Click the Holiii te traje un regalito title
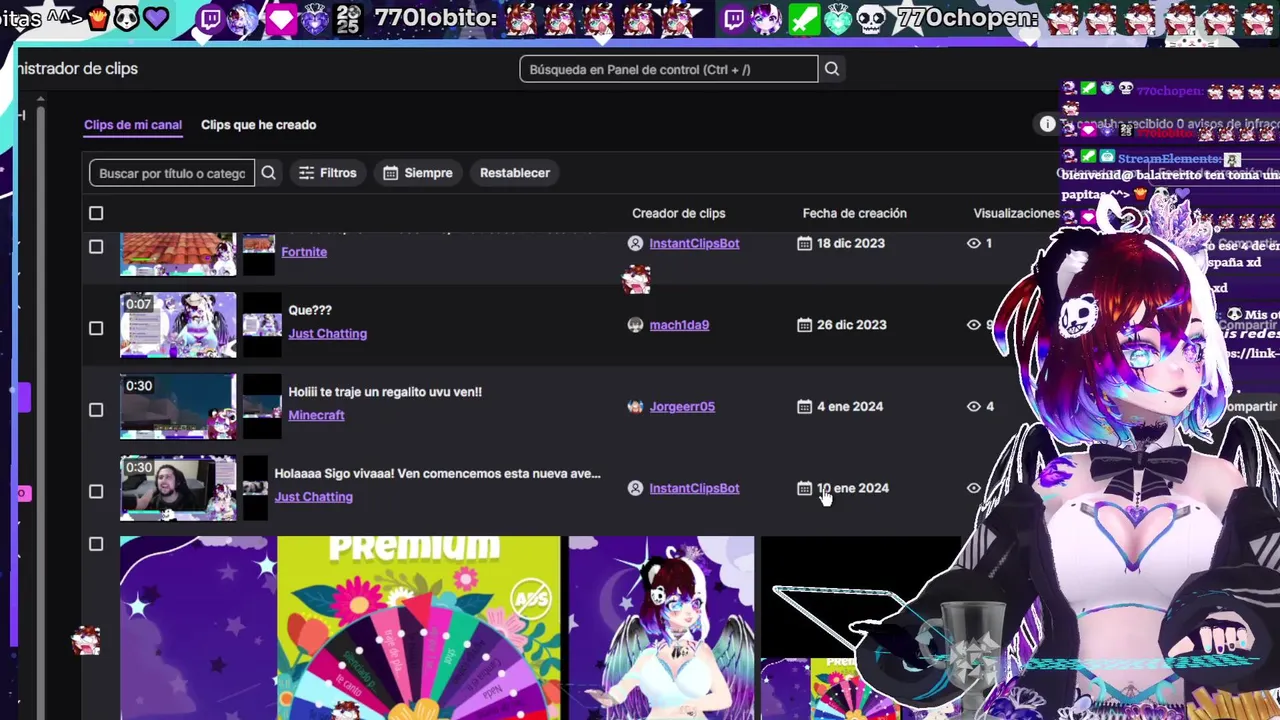1280x720 pixels. click(x=385, y=392)
